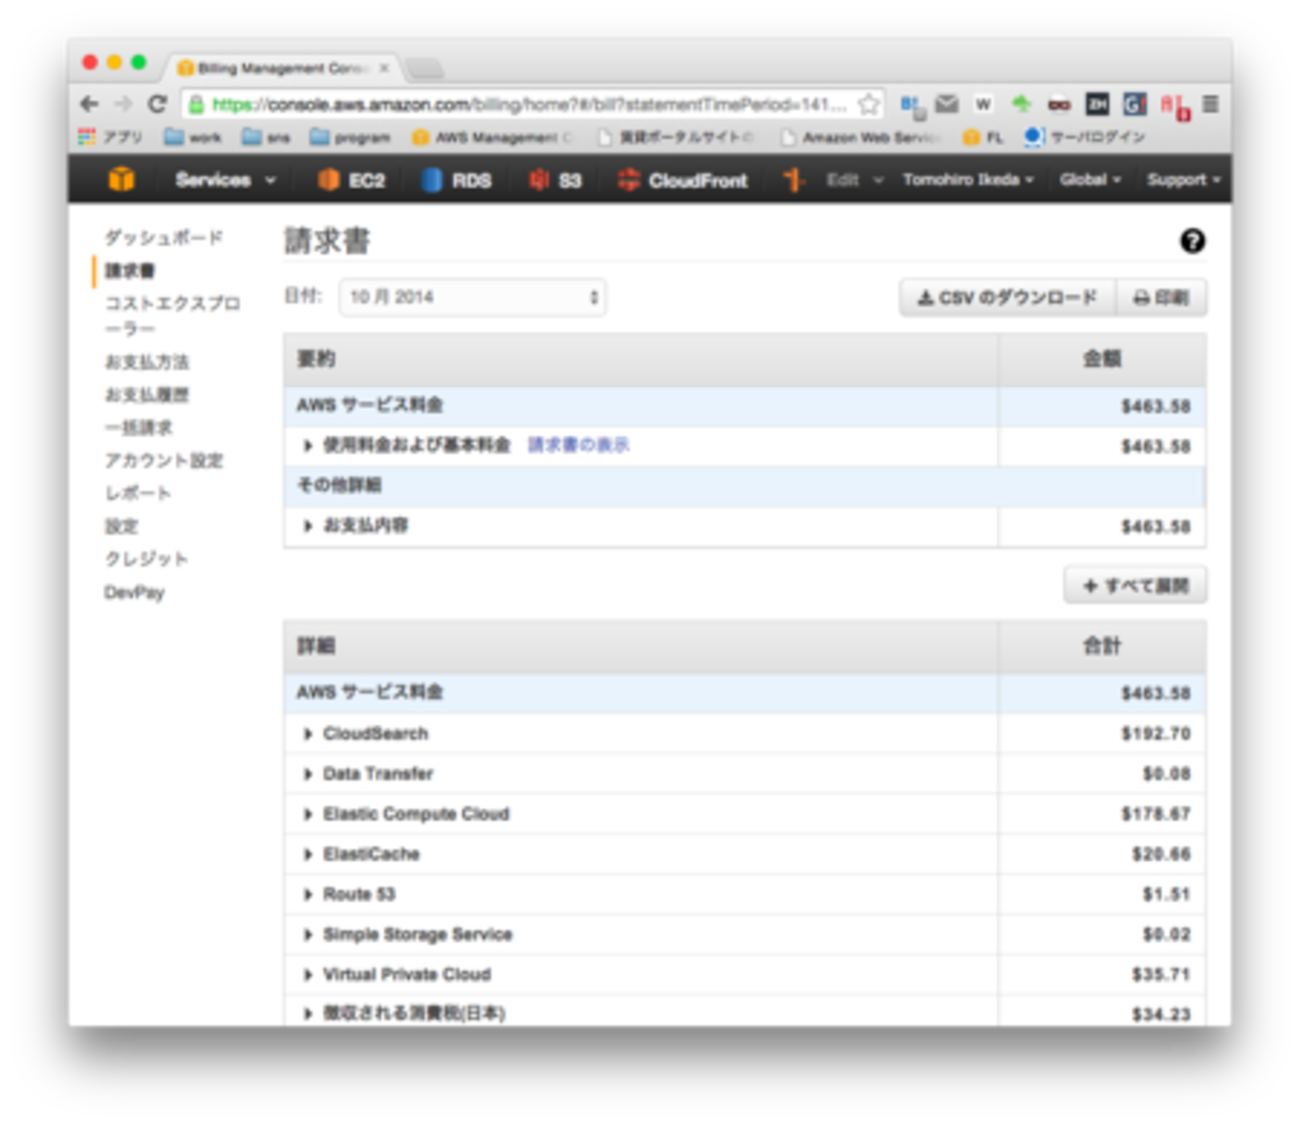The height and width of the screenshot is (1124, 1300).
Task: Open the Support dropdown menu
Action: click(x=1184, y=180)
